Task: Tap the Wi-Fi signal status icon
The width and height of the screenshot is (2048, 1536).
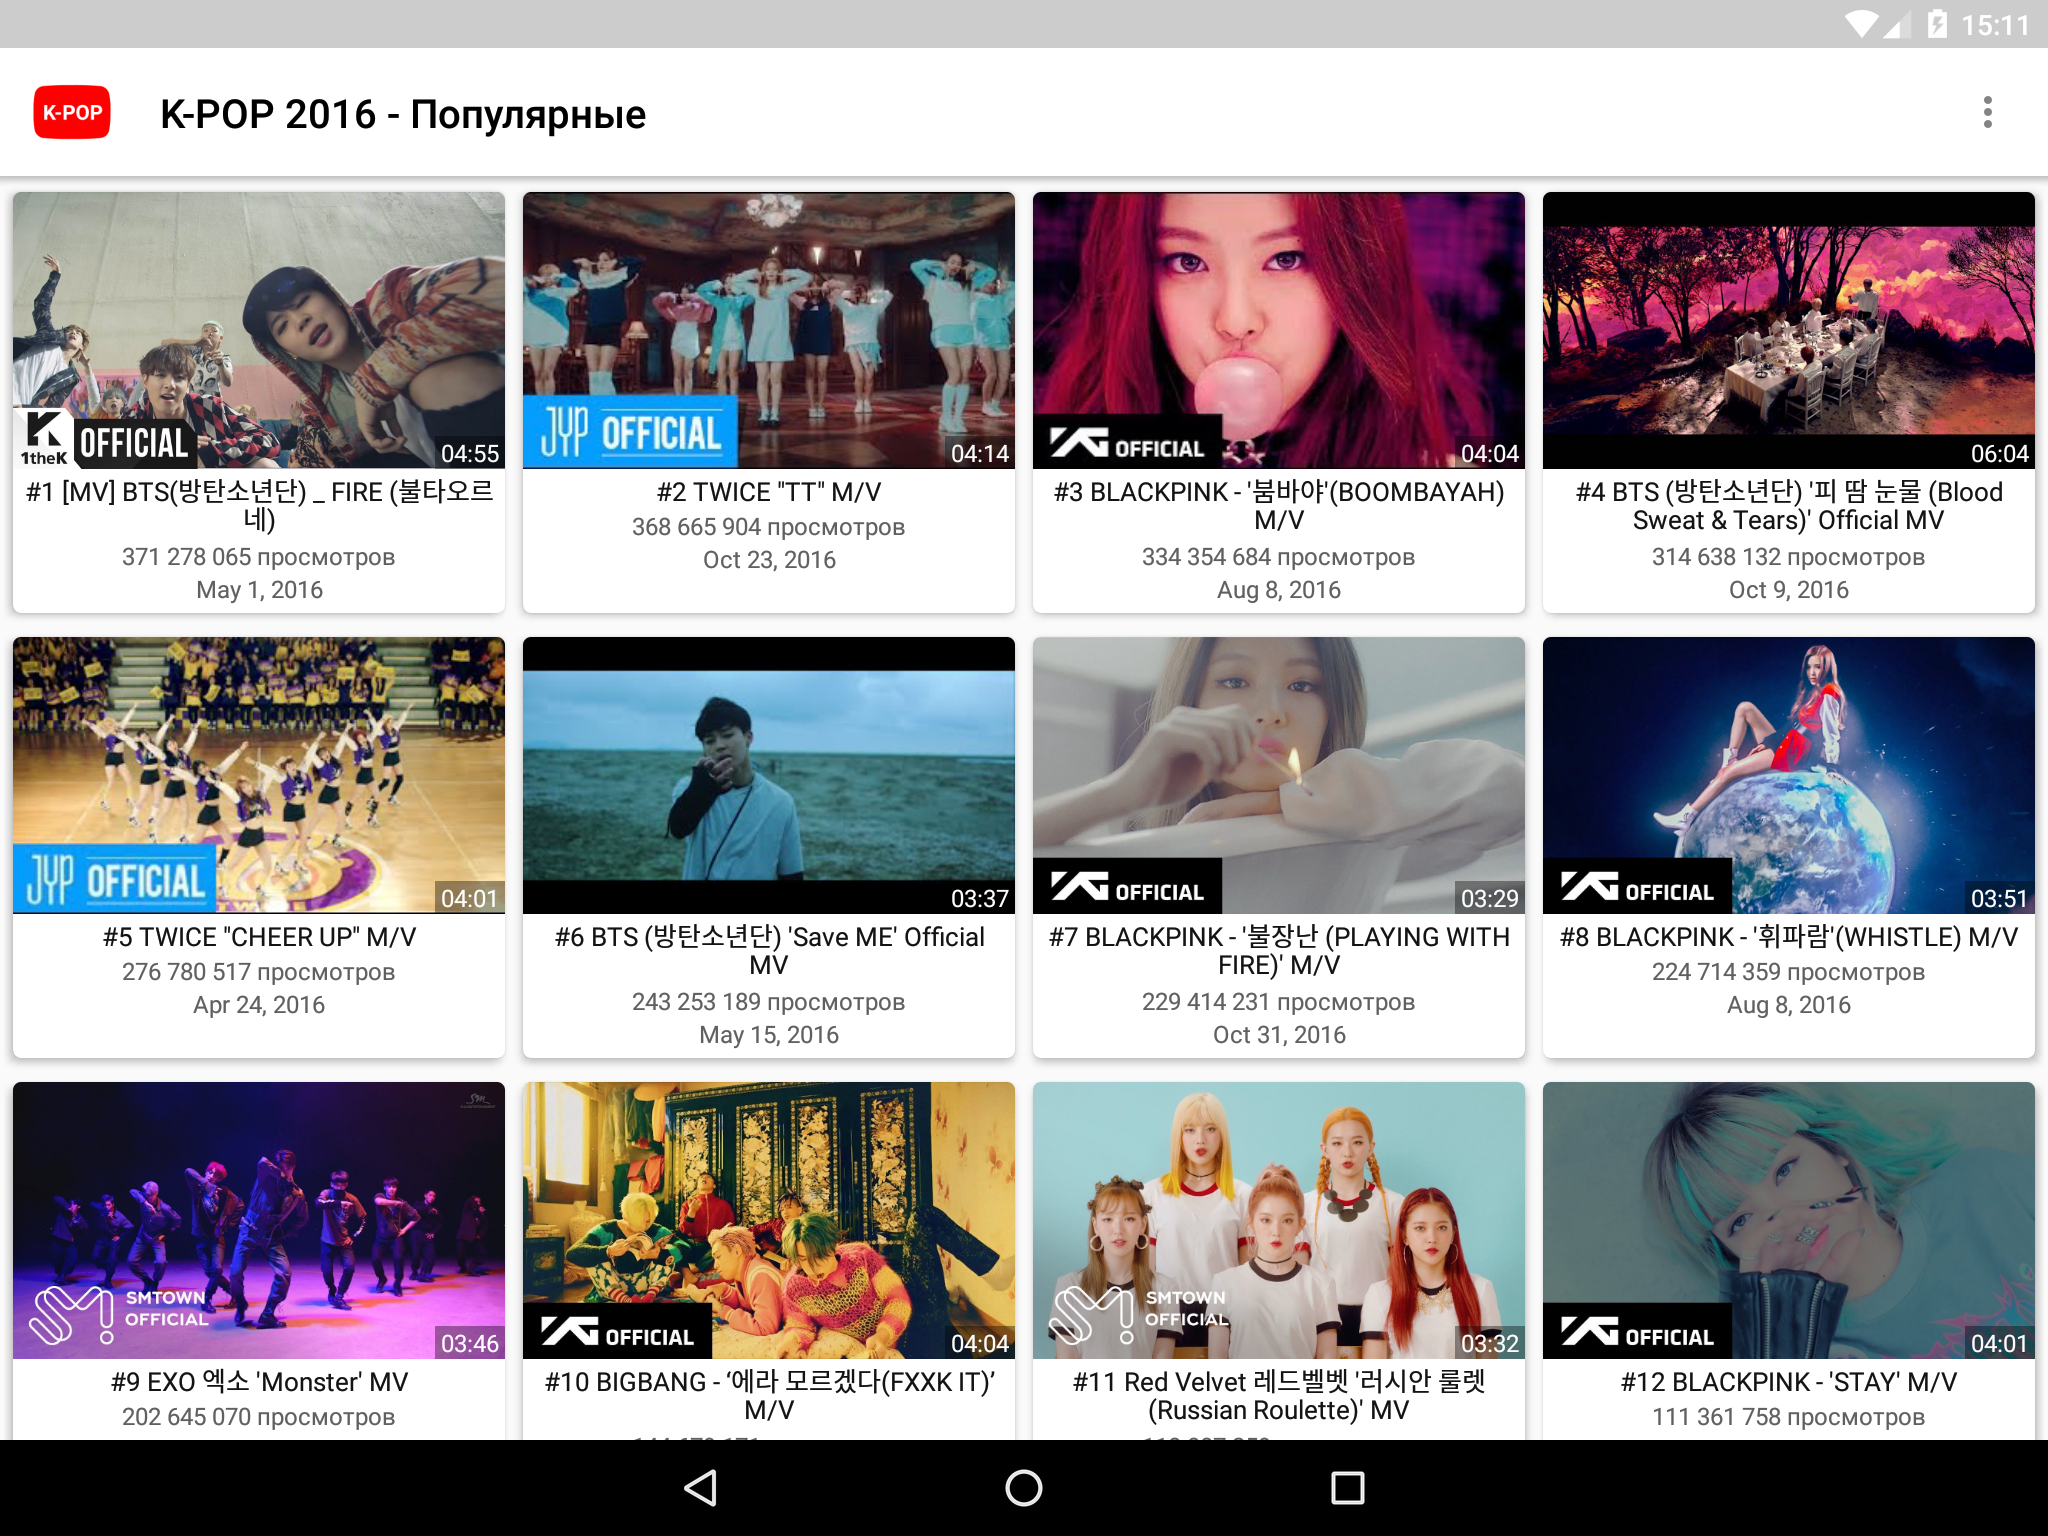Action: coord(1861,24)
